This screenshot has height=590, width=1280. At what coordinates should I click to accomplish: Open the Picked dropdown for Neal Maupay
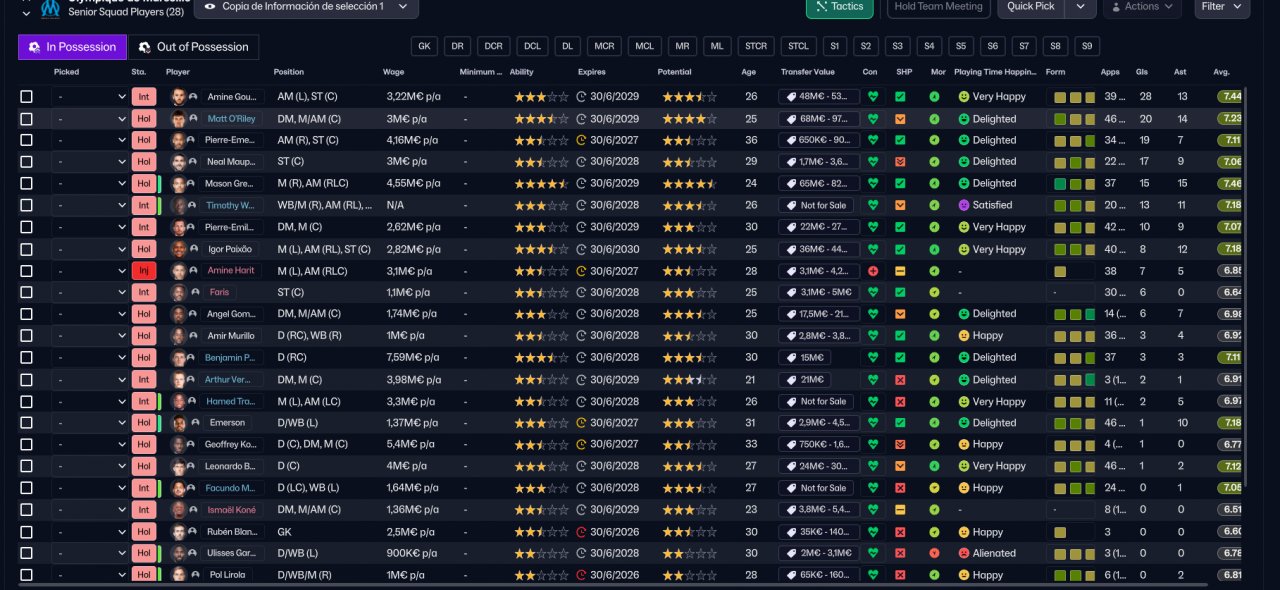[90, 162]
